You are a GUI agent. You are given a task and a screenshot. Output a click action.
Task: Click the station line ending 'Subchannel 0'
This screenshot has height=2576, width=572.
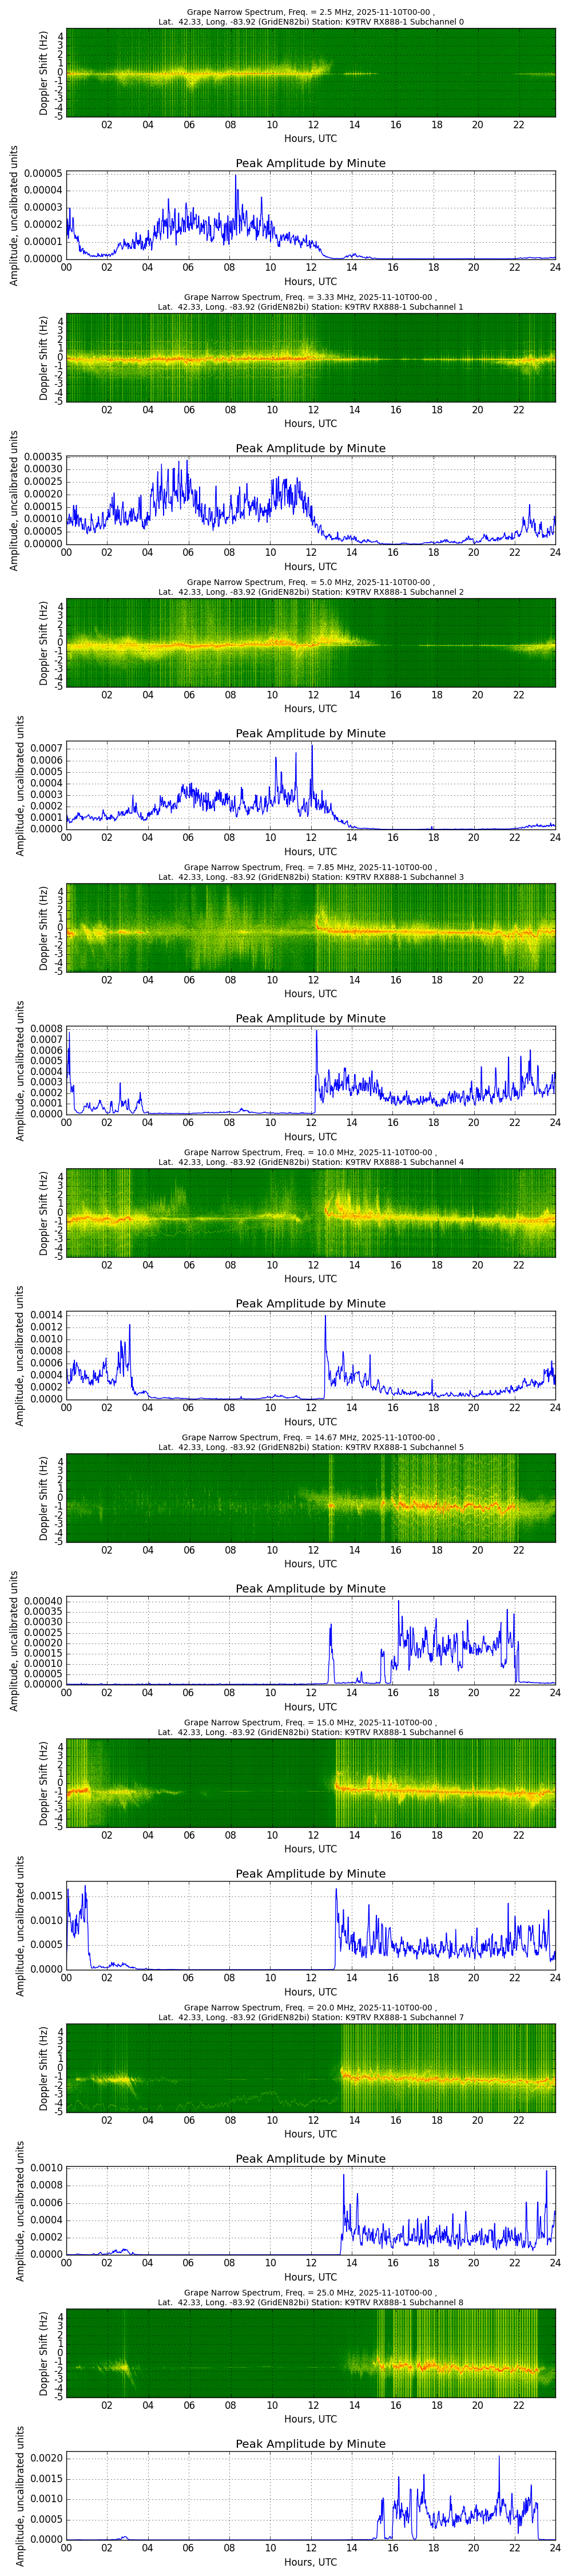(311, 22)
